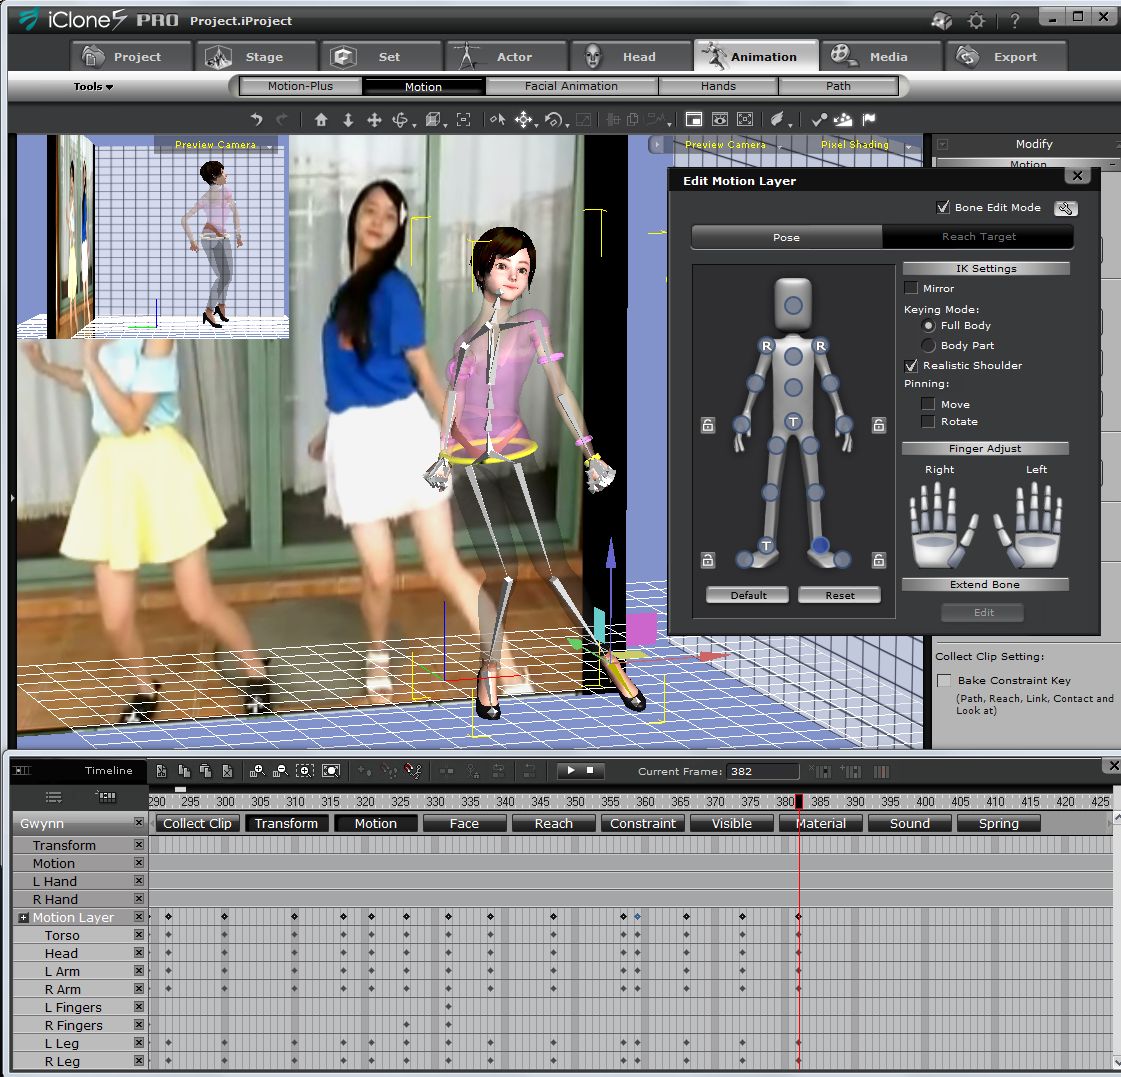Click the zoom region icon in timeline toolbar
The height and width of the screenshot is (1077, 1121).
pos(304,771)
